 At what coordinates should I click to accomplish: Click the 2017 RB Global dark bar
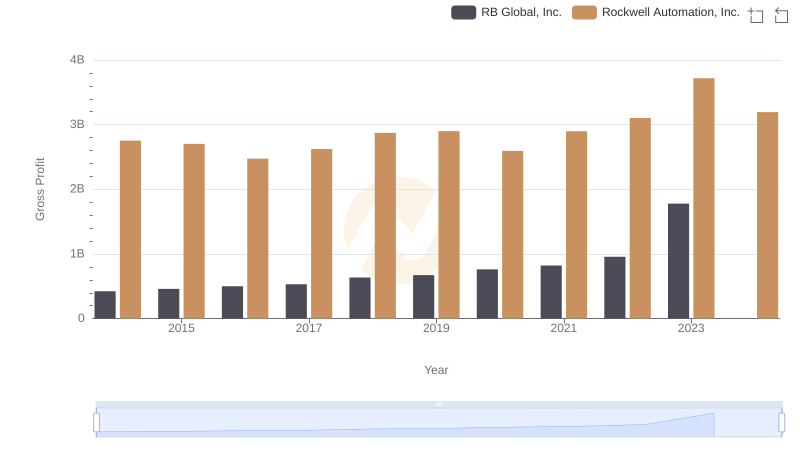pyautogui.click(x=296, y=301)
